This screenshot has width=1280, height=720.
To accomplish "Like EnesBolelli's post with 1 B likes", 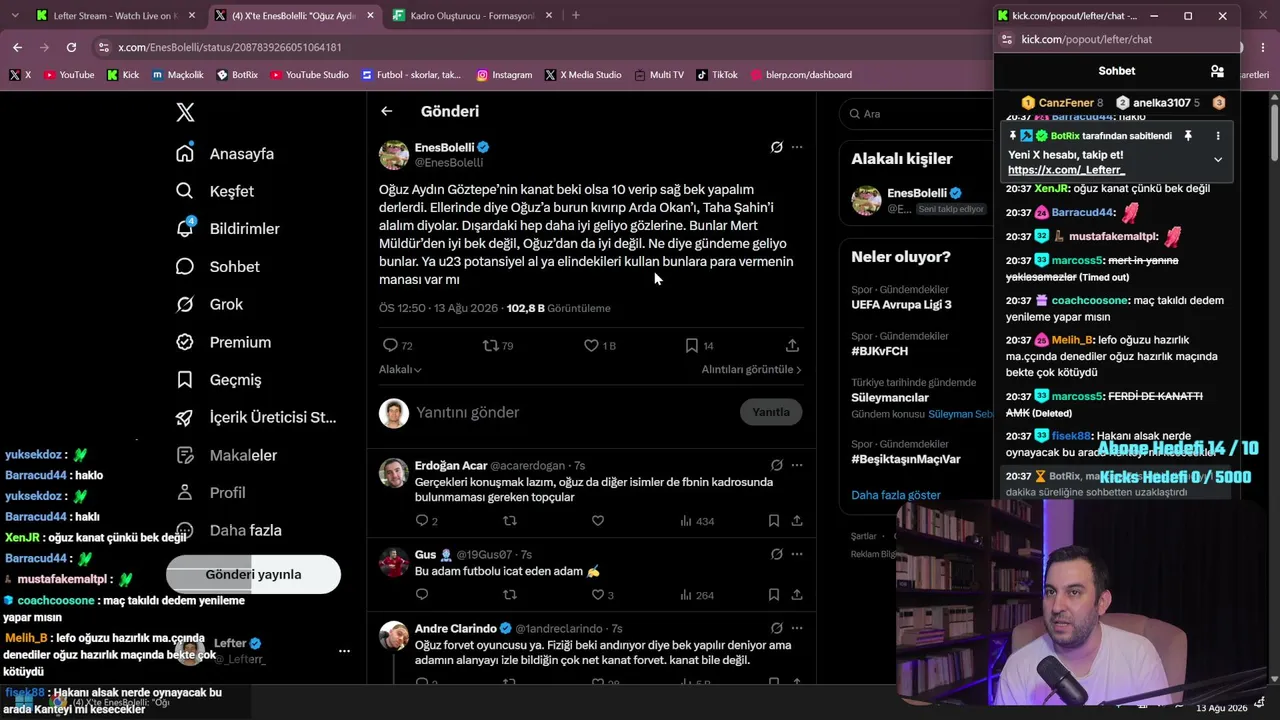I will tap(591, 345).
